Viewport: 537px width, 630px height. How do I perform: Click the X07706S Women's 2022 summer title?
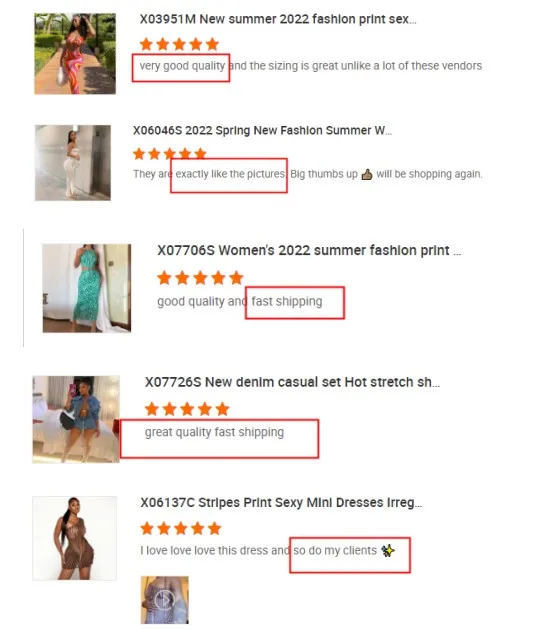[309, 250]
